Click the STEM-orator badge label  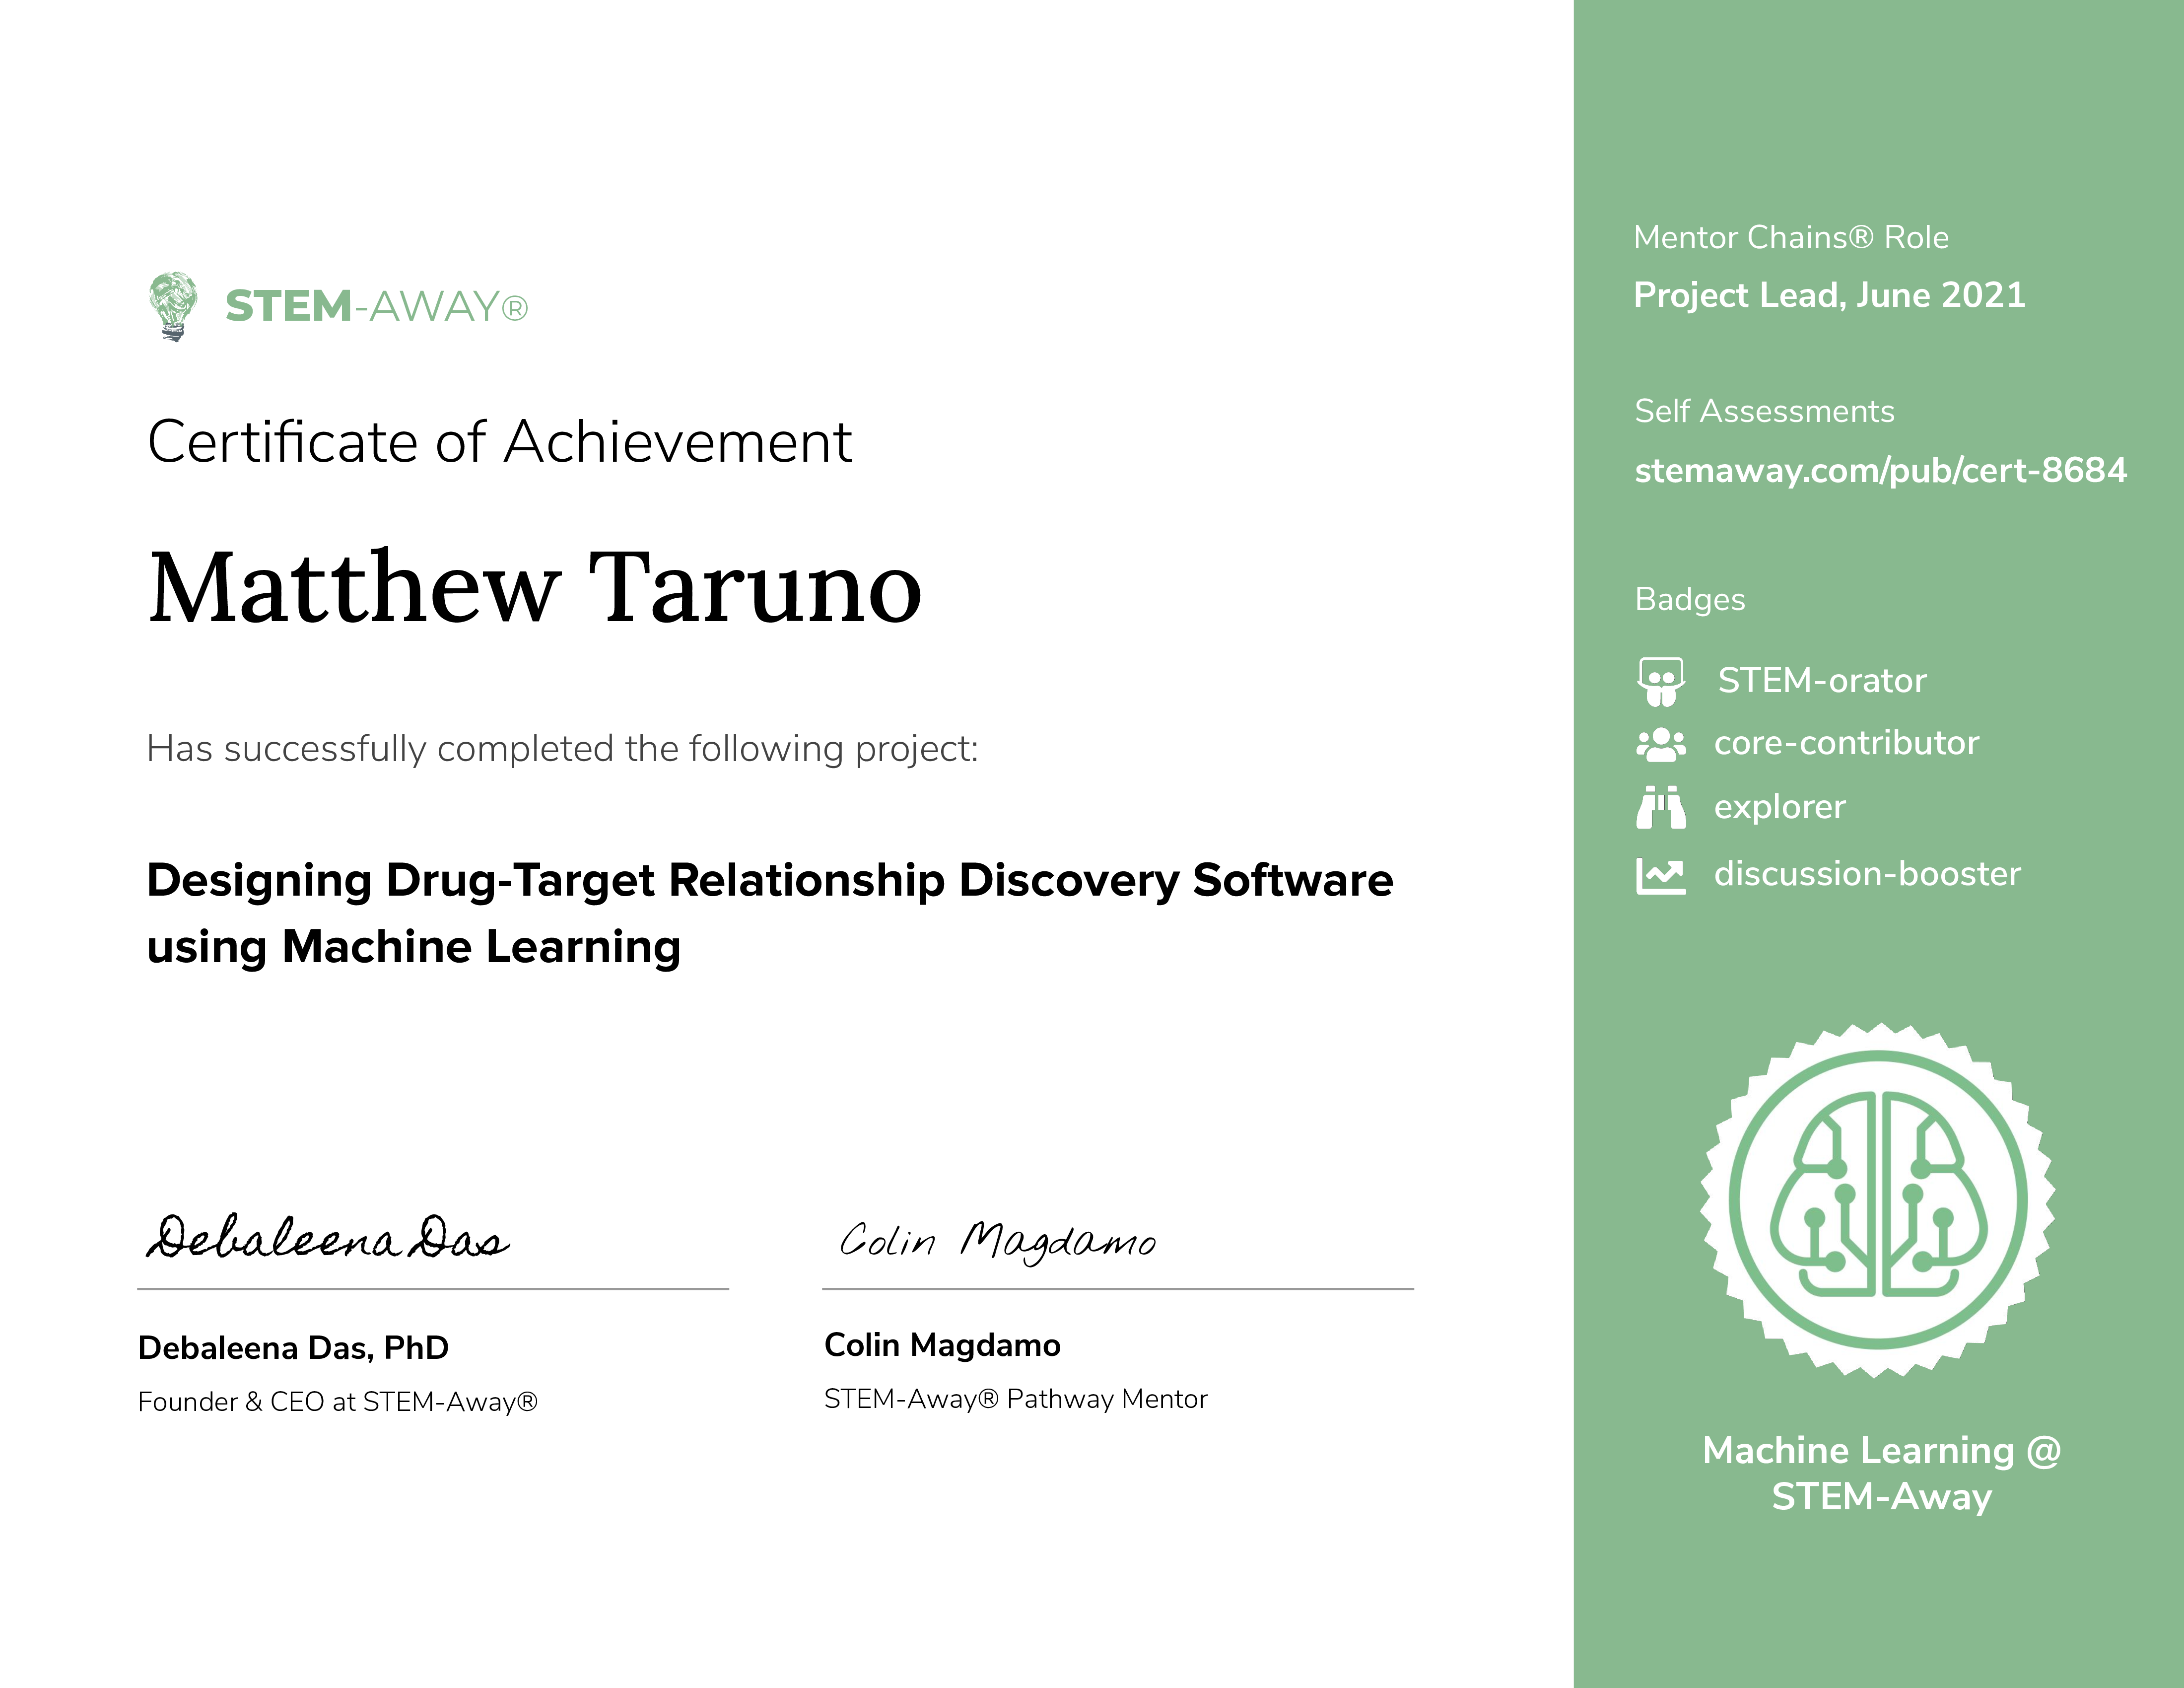(1821, 681)
